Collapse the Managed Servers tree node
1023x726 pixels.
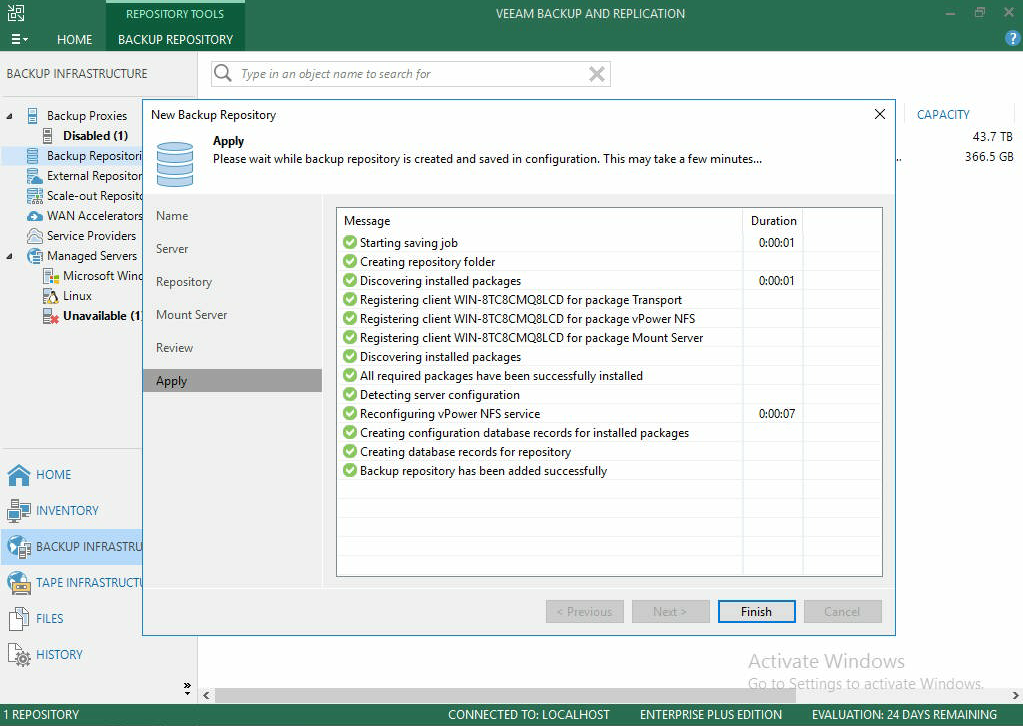[x=10, y=256]
